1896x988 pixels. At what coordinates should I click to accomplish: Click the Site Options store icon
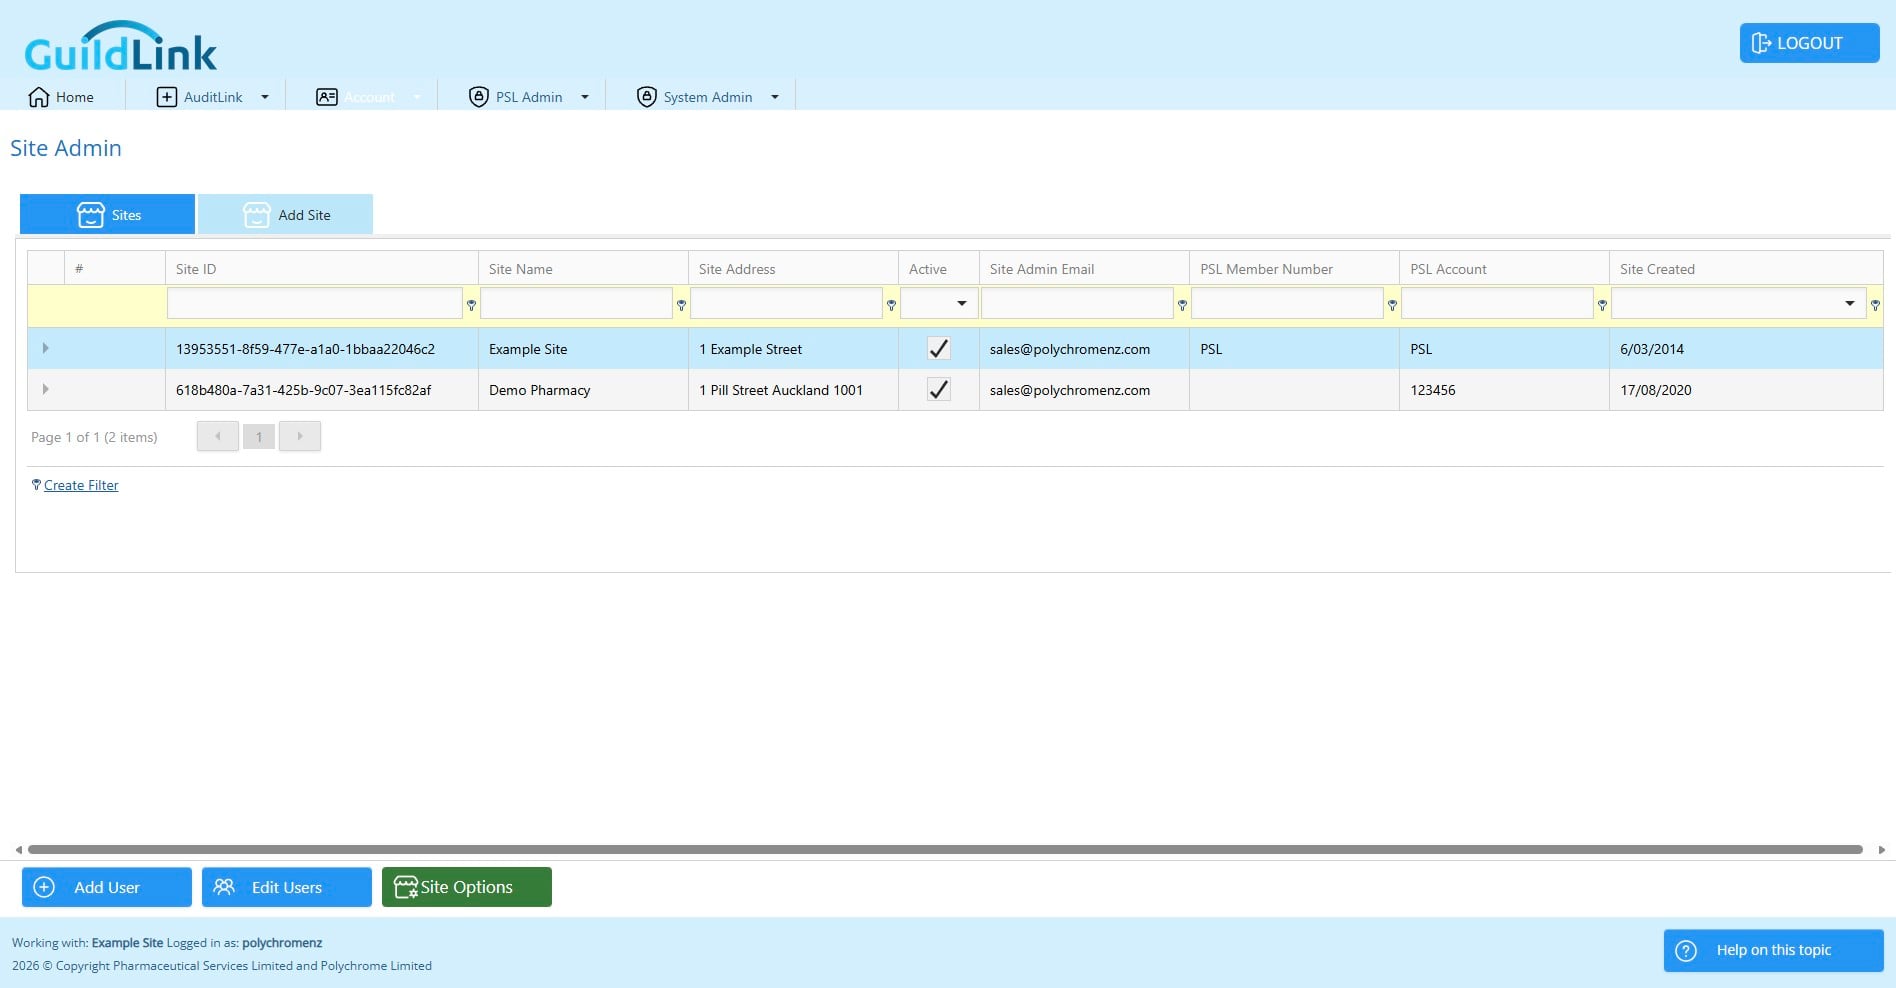tap(406, 887)
